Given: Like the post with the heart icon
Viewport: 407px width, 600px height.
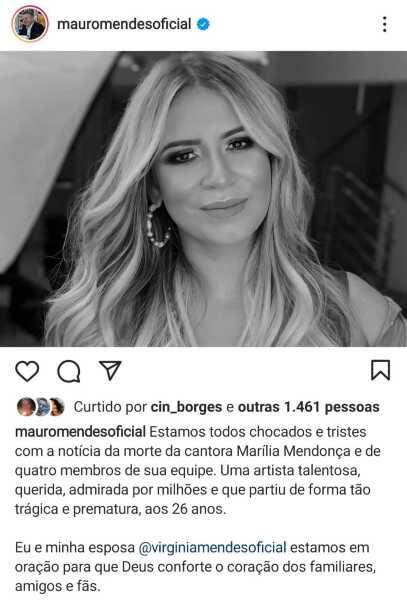Looking at the screenshot, I should 27,371.
